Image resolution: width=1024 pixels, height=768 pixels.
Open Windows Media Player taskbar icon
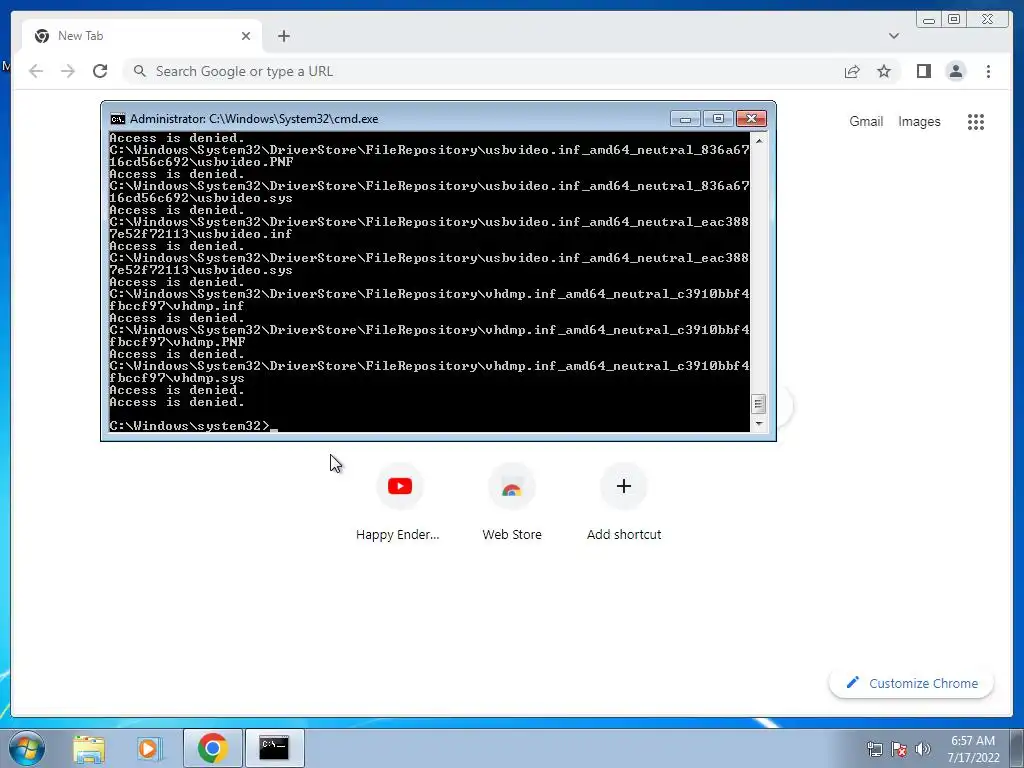(x=149, y=748)
